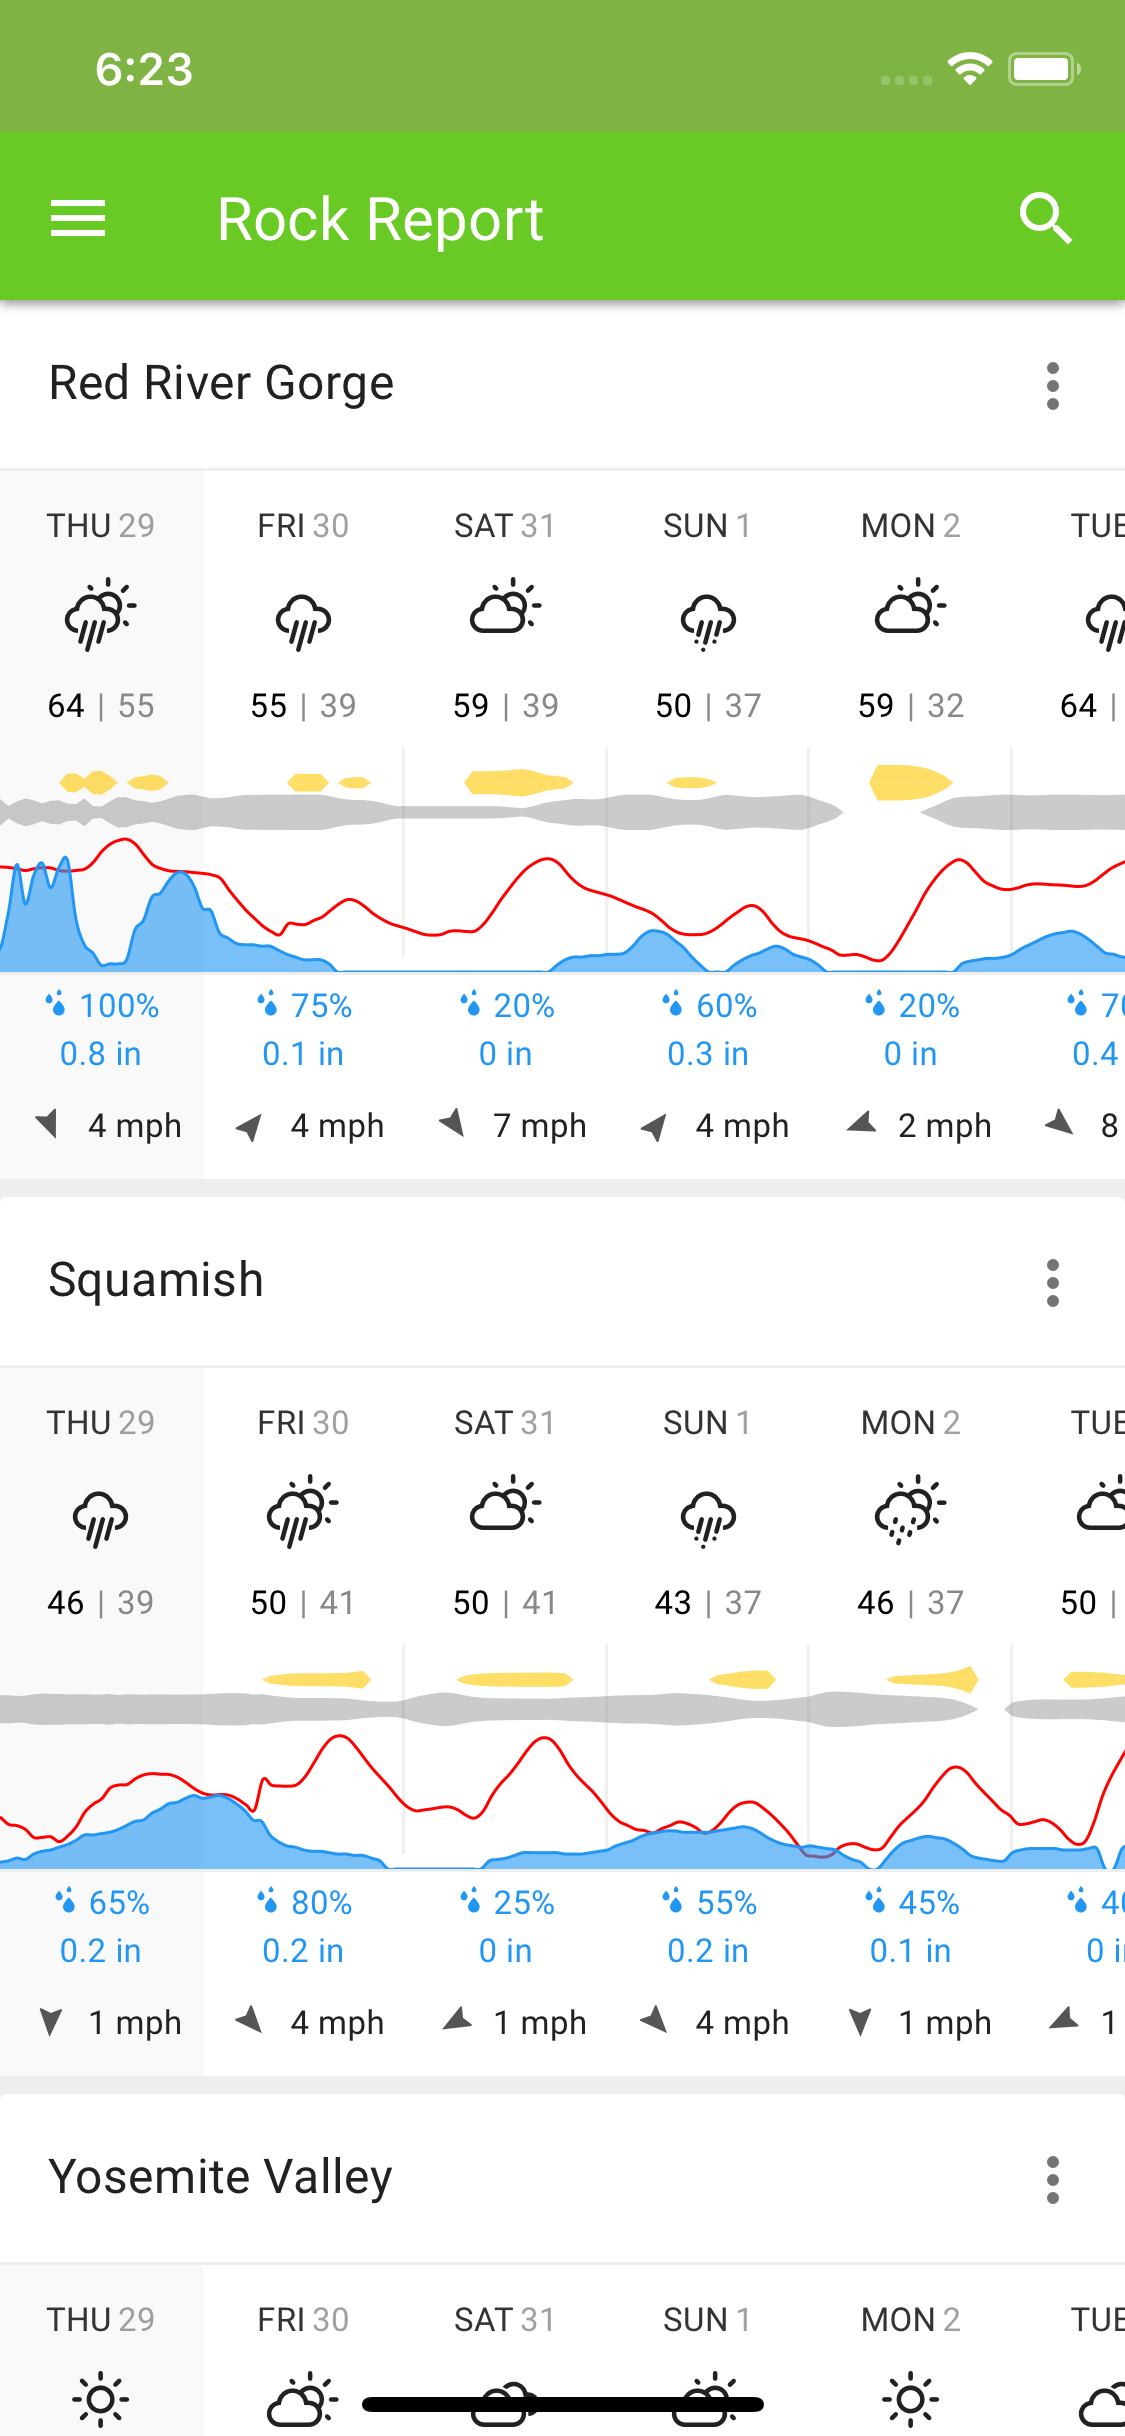Open Squamish three-dot options menu

coord(1052,1282)
